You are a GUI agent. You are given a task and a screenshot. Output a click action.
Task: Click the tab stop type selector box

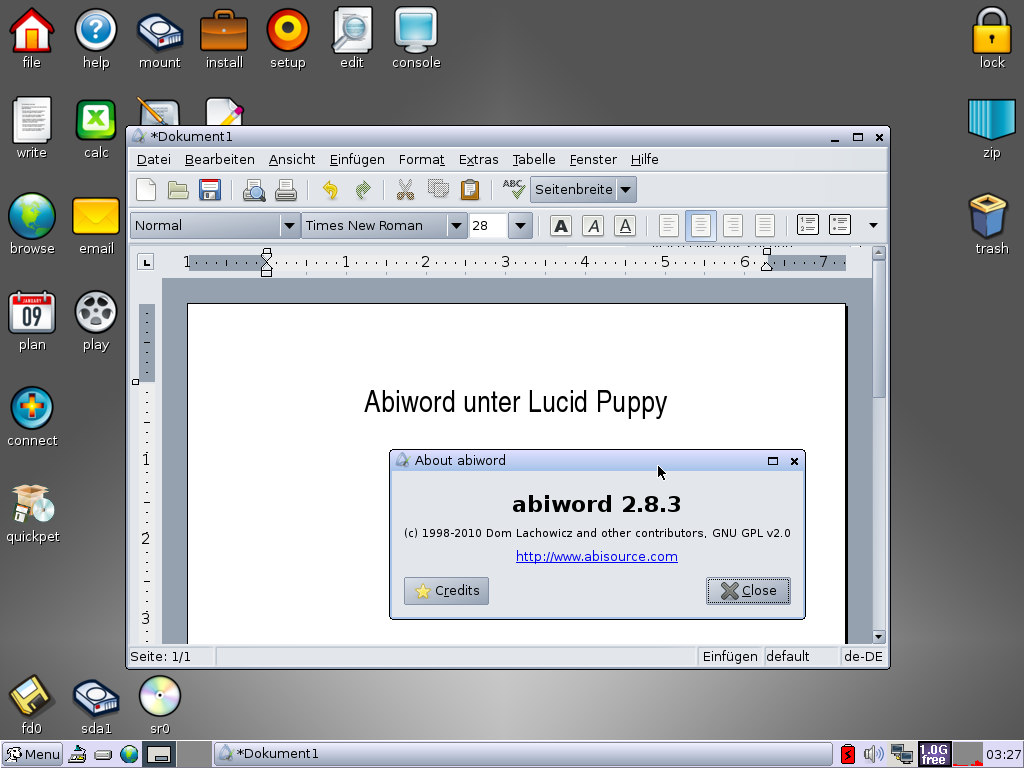pyautogui.click(x=146, y=263)
